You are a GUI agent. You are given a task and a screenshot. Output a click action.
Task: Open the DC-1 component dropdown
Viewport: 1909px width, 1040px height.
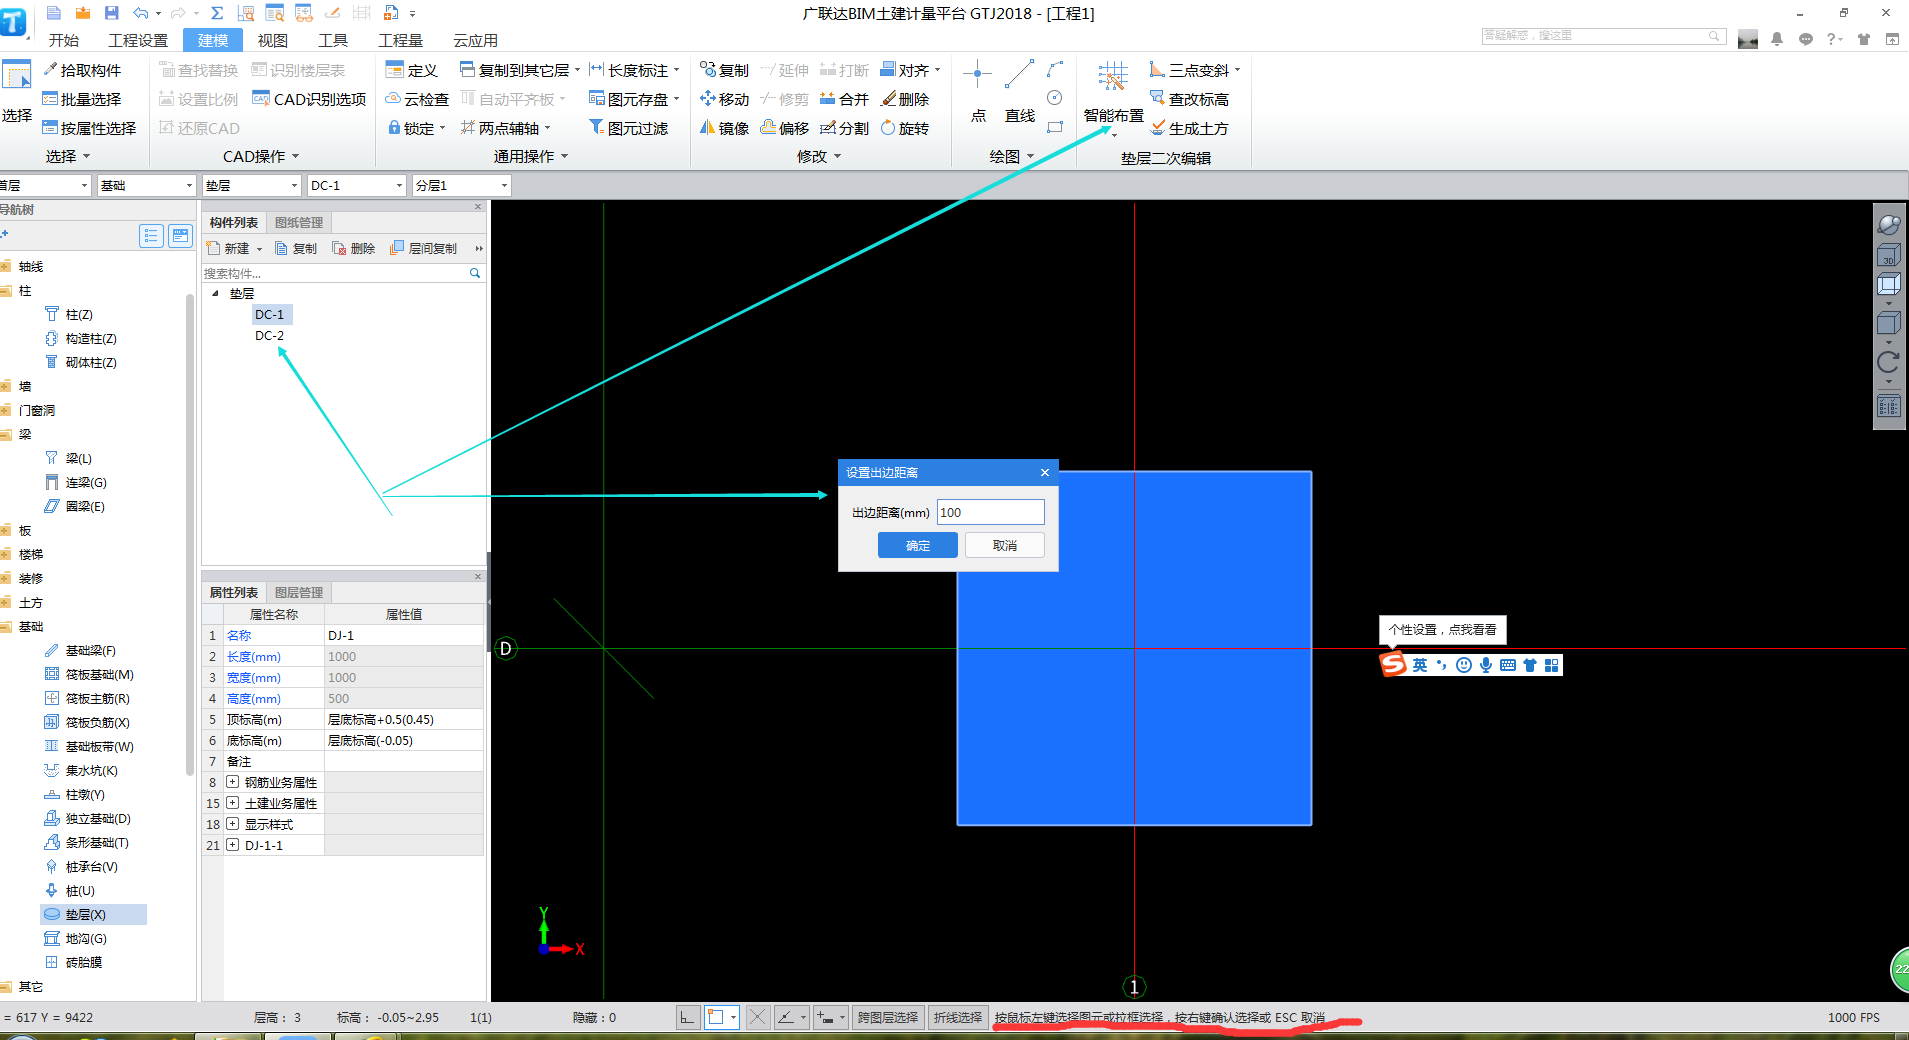tap(399, 185)
